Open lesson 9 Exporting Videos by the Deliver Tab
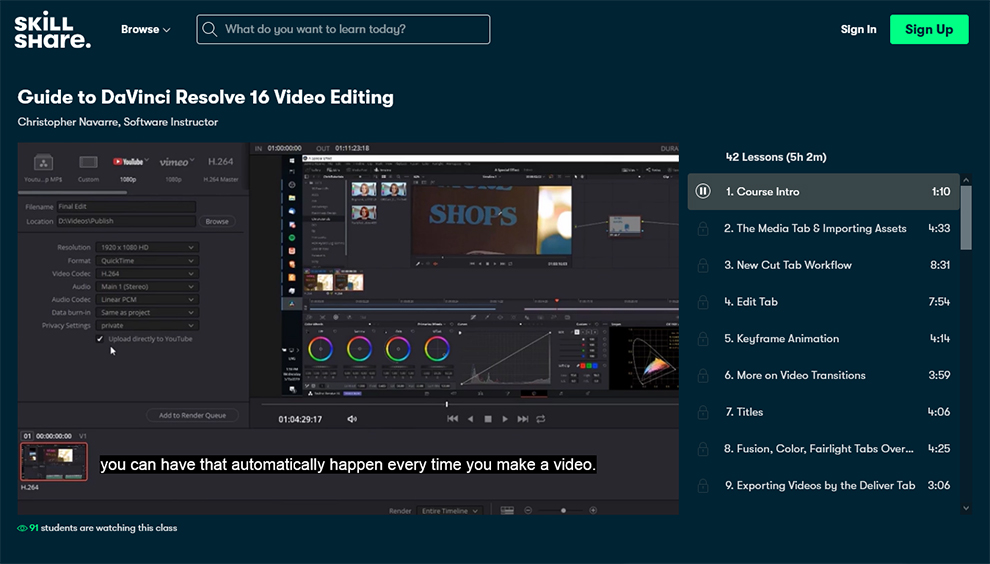Image resolution: width=990 pixels, height=564 pixels. point(823,485)
